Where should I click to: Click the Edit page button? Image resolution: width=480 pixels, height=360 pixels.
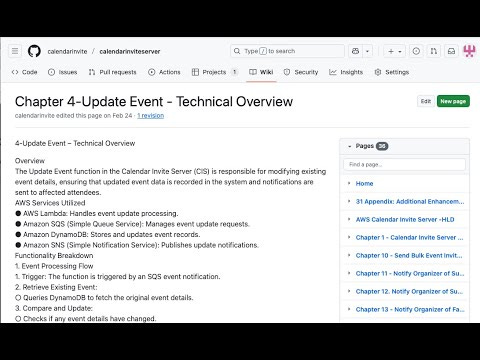click(x=426, y=101)
